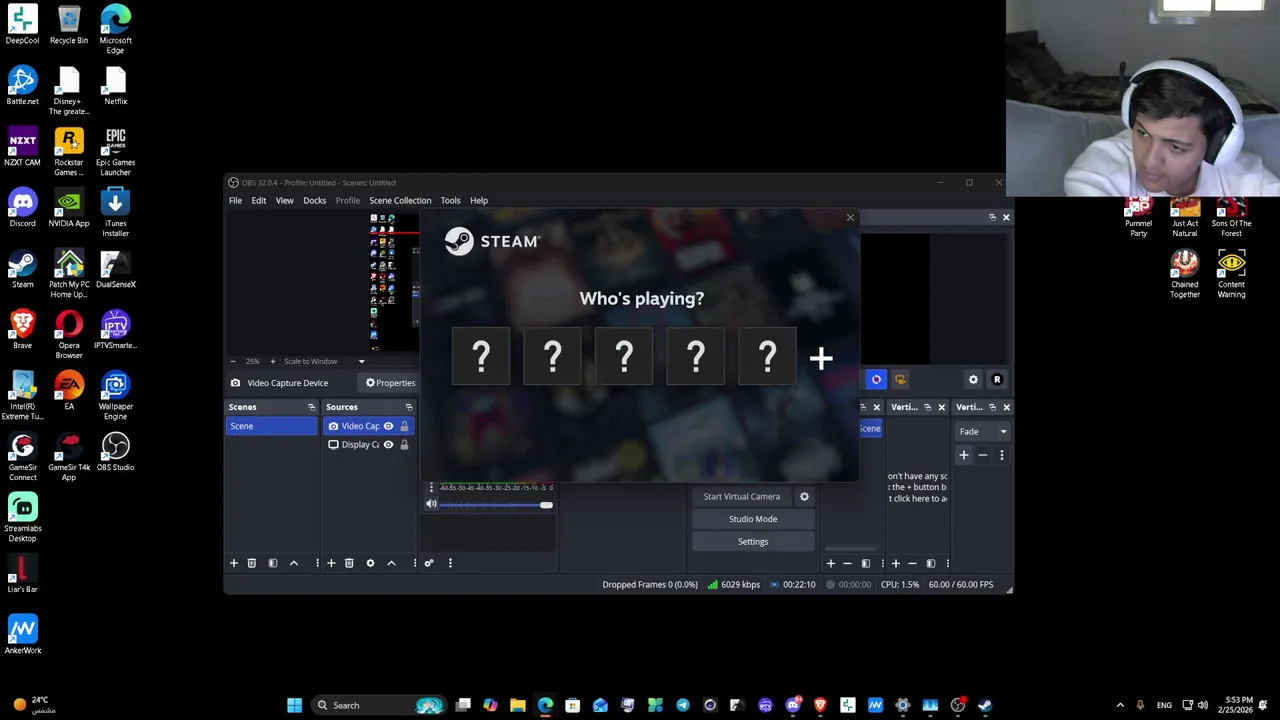The width and height of the screenshot is (1280, 720).
Task: Add a new source with the Sources plus icon
Action: (x=331, y=563)
